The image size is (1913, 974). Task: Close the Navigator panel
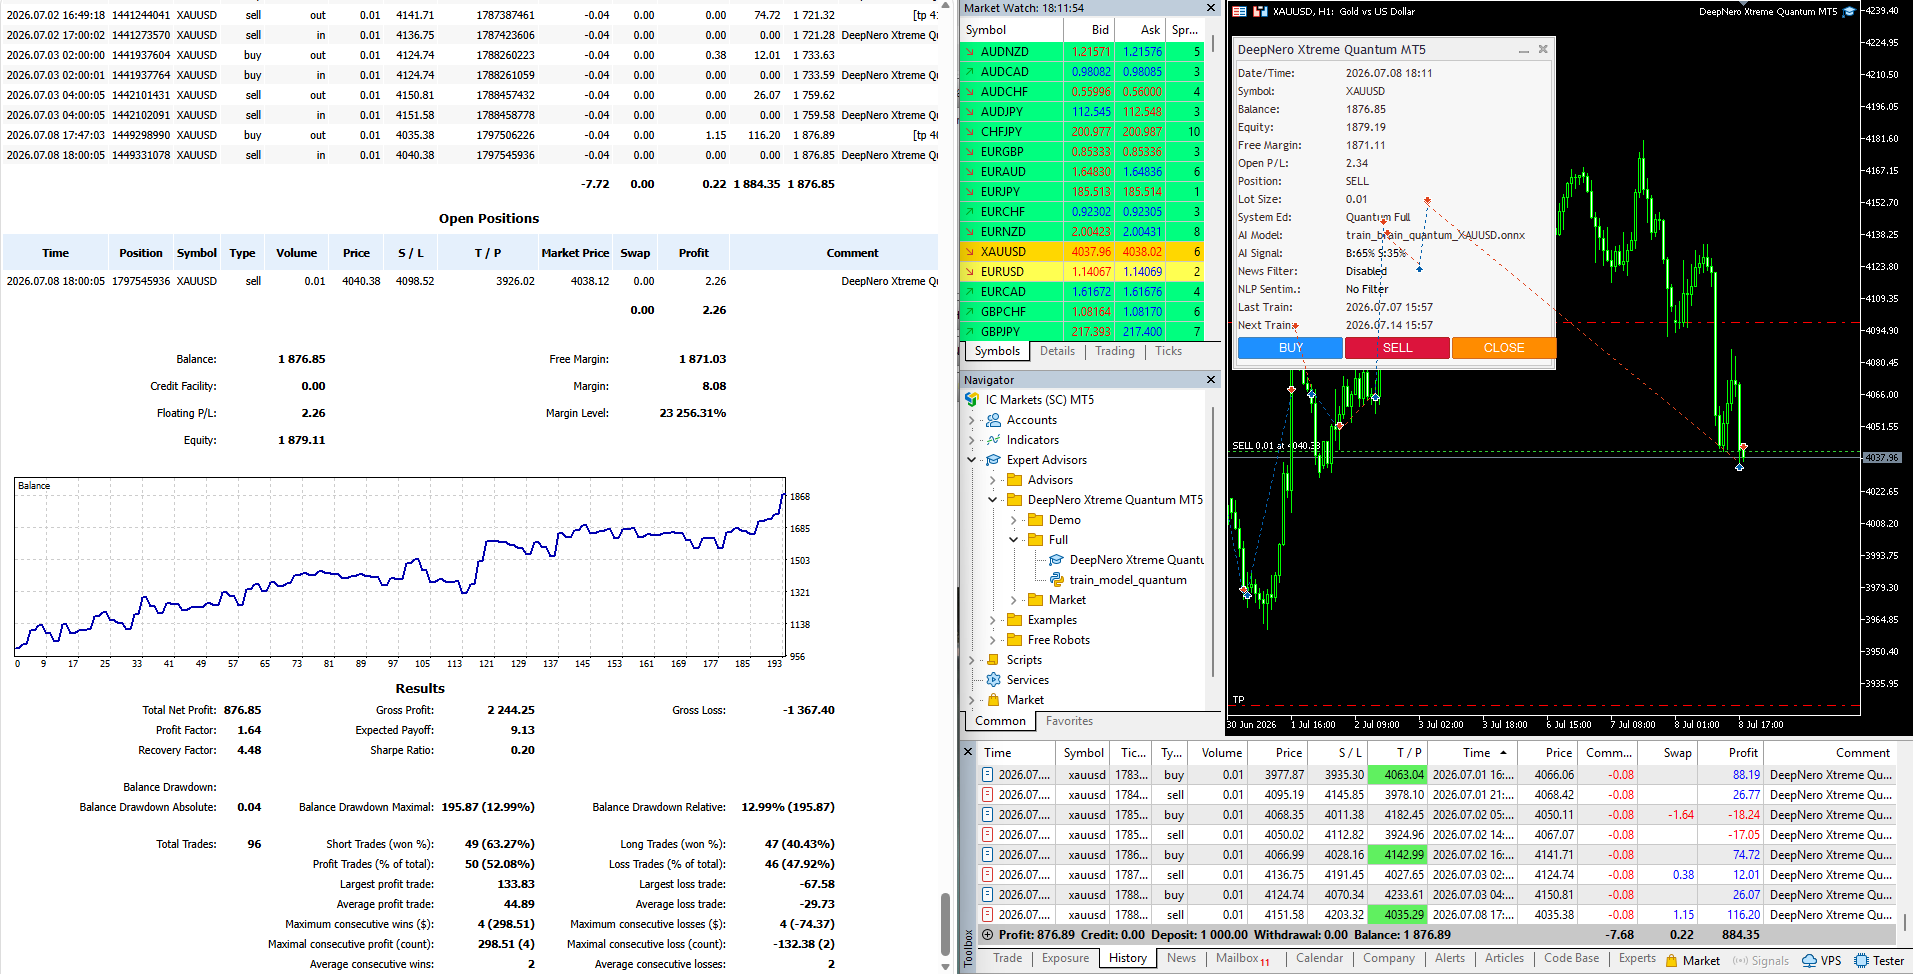(x=1211, y=380)
